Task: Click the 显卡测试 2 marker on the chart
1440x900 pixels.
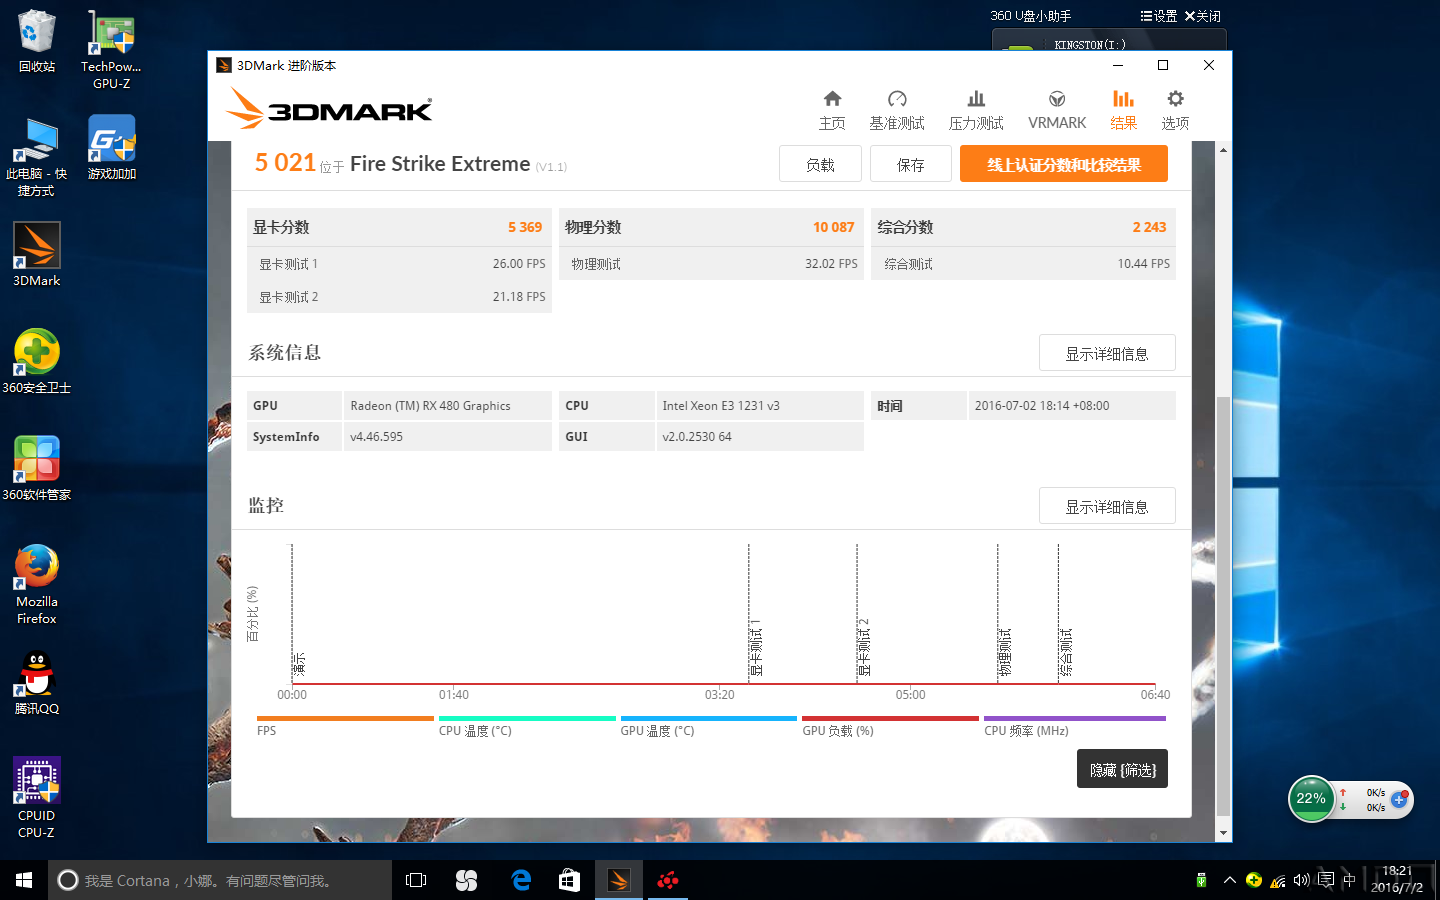Action: 864,648
